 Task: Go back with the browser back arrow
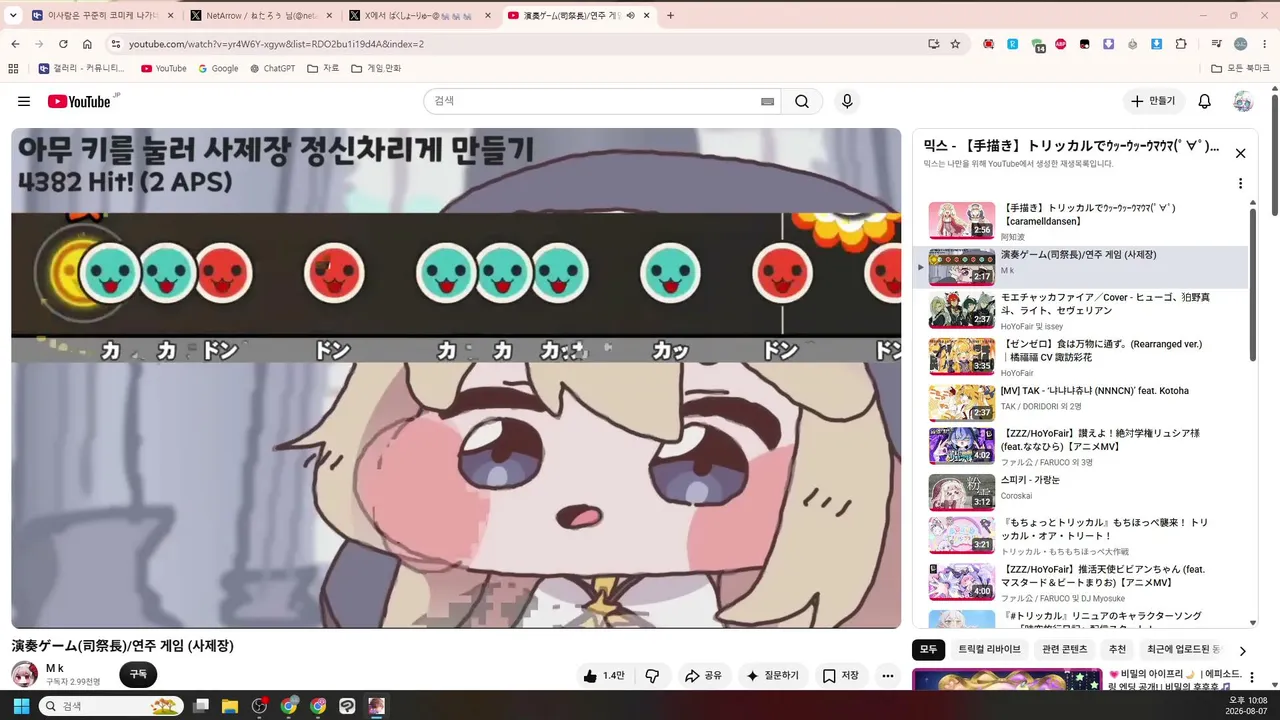(15, 44)
